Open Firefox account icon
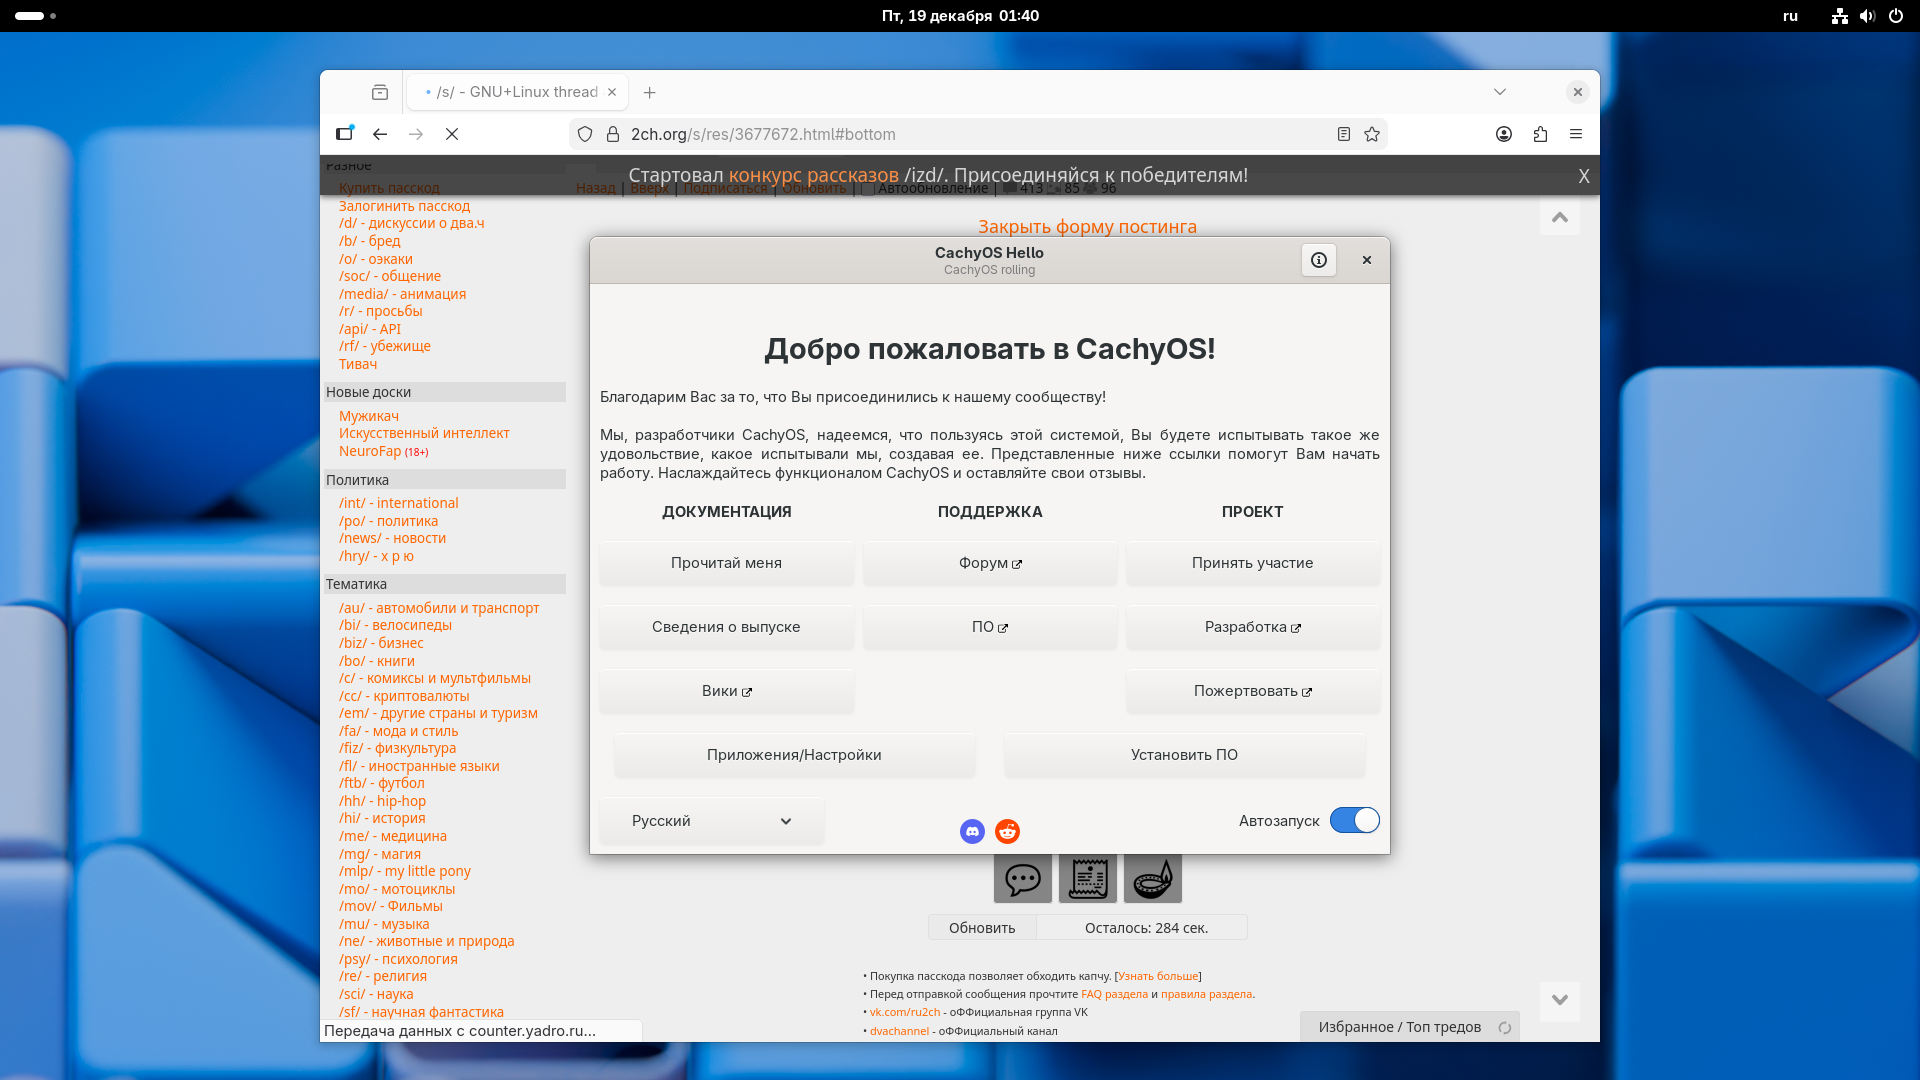Screen dimensions: 1920x1080 [x=1504, y=134]
